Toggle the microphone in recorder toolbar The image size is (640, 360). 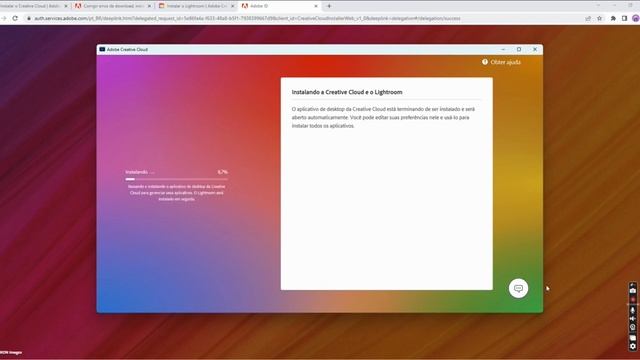coord(633,310)
